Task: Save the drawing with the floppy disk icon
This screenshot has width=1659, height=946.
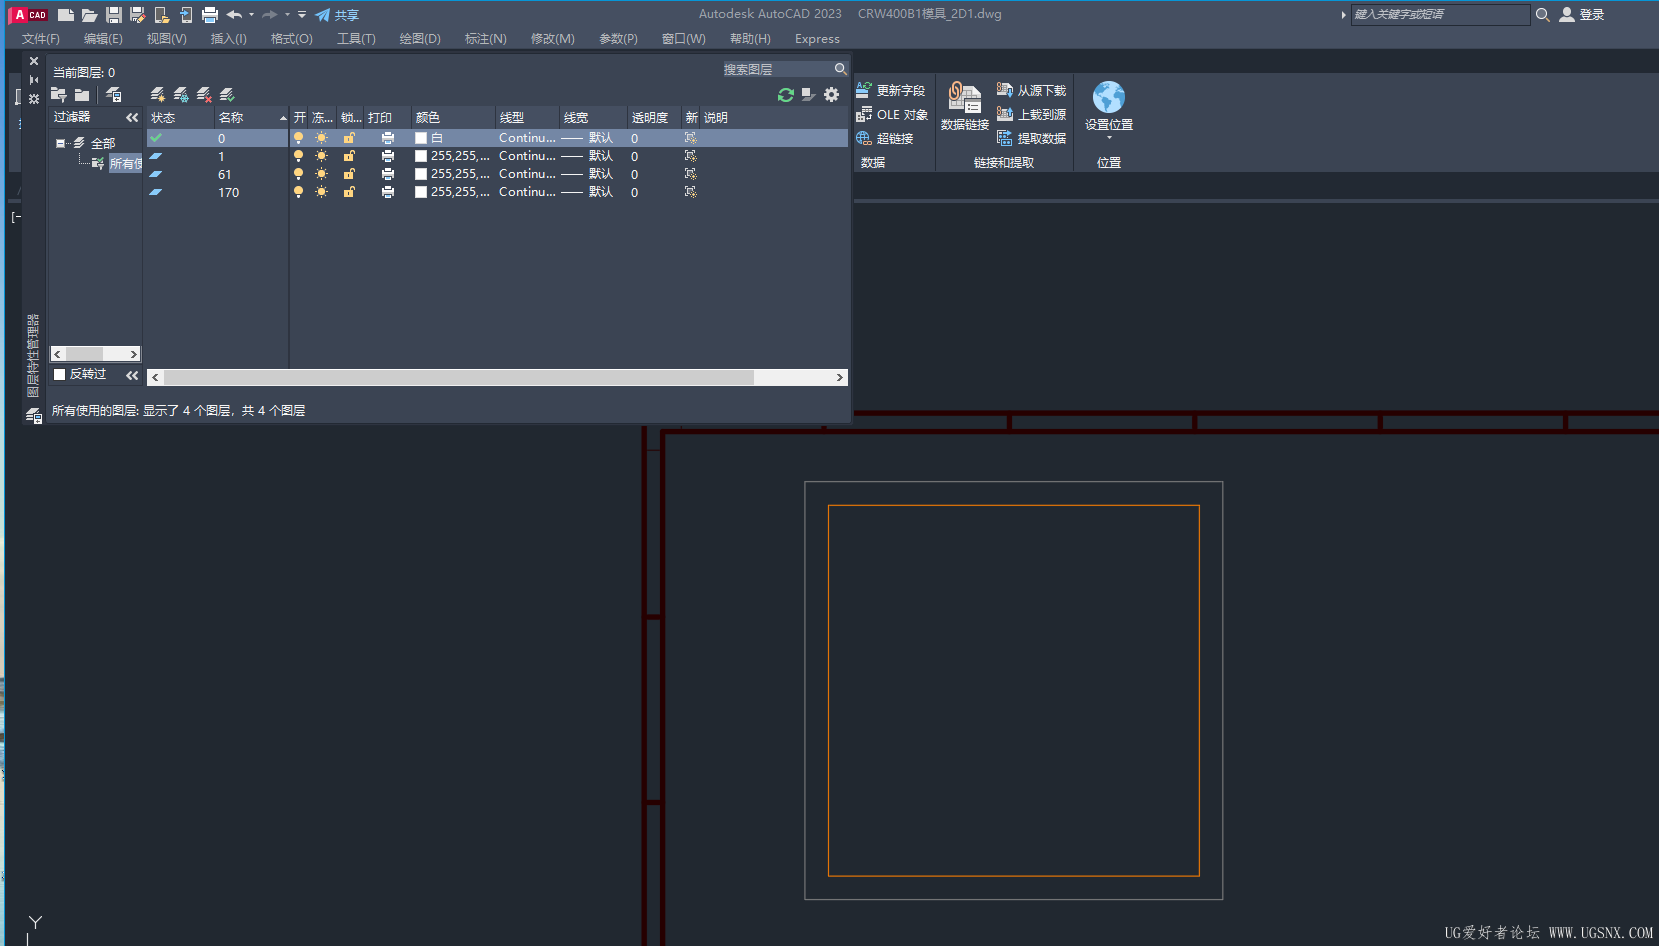Action: [114, 15]
